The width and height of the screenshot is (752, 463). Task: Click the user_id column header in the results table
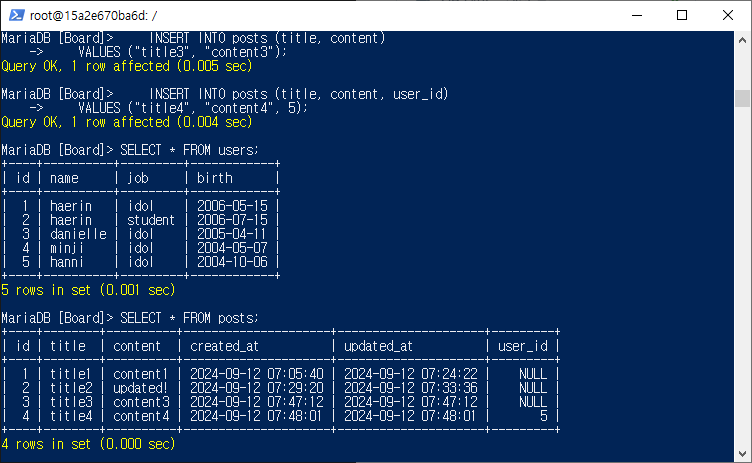pyautogui.click(x=522, y=346)
